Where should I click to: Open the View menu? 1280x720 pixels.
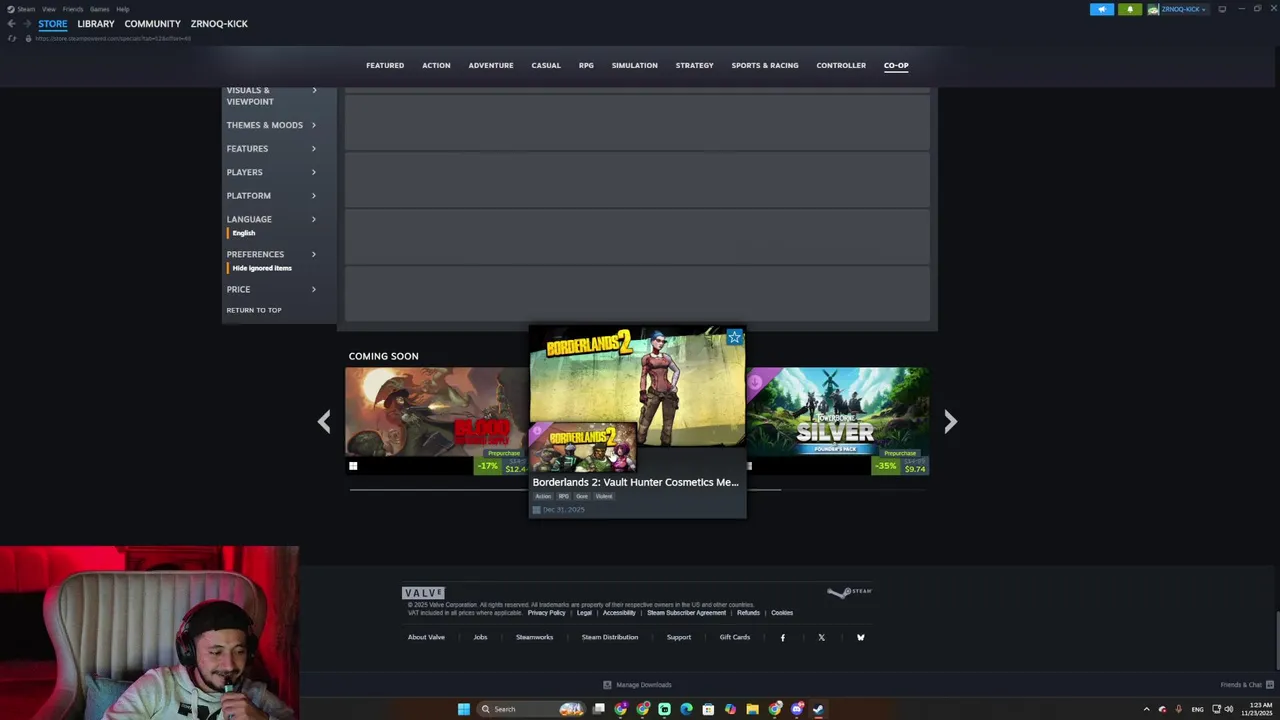click(48, 9)
